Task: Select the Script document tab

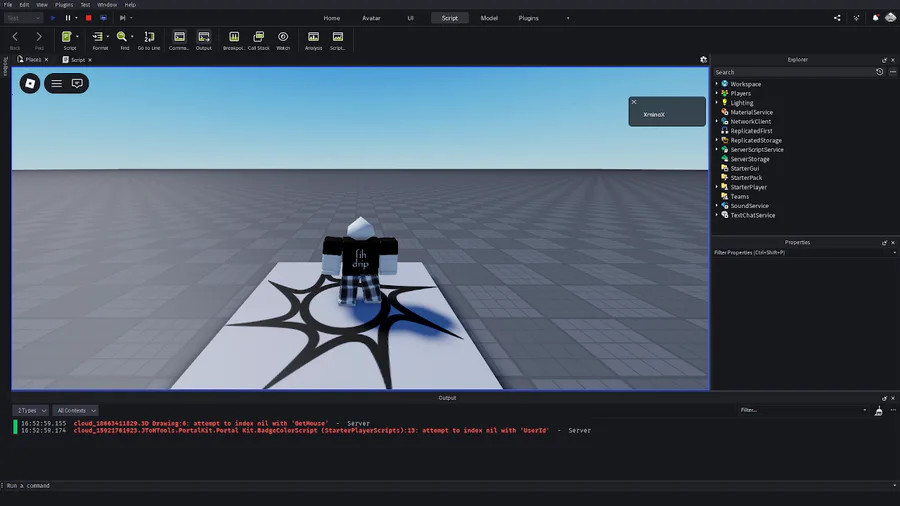Action: point(77,60)
